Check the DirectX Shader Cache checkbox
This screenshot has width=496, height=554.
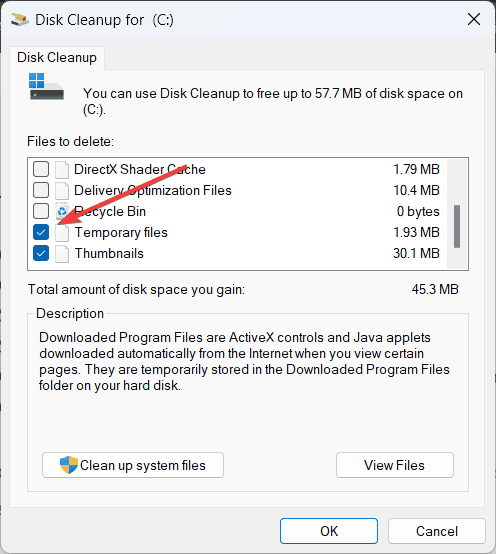[41, 169]
